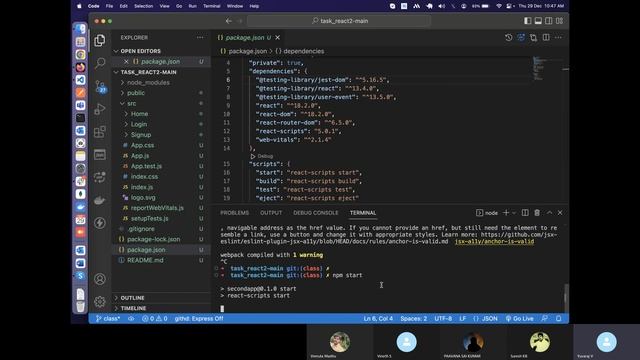The height and width of the screenshot is (360, 640).
Task: Go back using the title bar arrow
Action: (x=229, y=21)
